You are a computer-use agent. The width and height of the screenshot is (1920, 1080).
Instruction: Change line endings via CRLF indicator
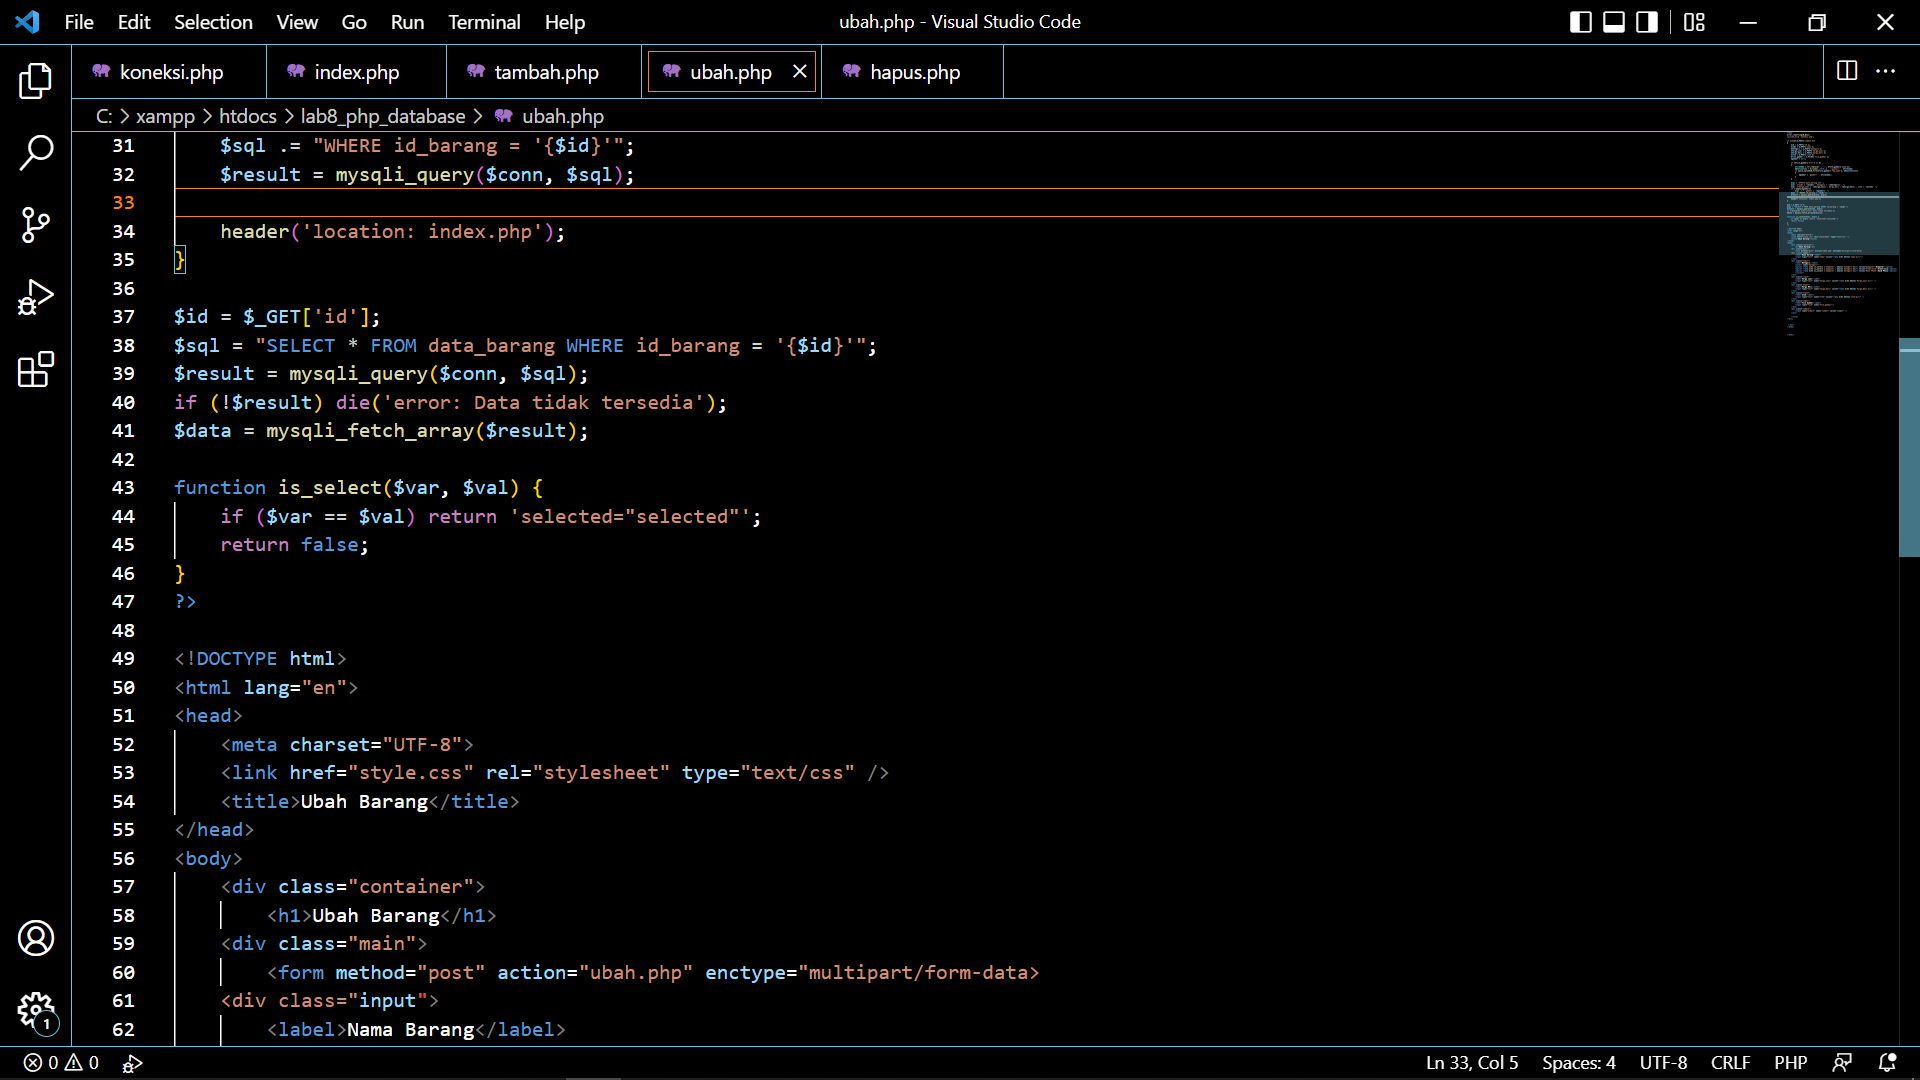coord(1730,1063)
